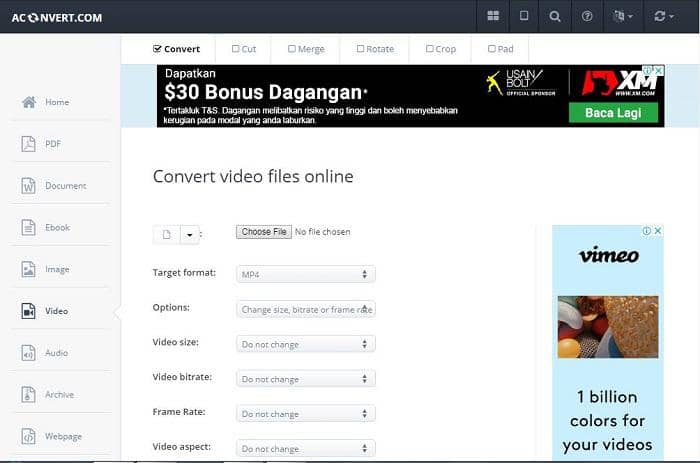Go to Ebook converter in sidebar
The width and height of the screenshot is (700, 463).
click(x=57, y=227)
